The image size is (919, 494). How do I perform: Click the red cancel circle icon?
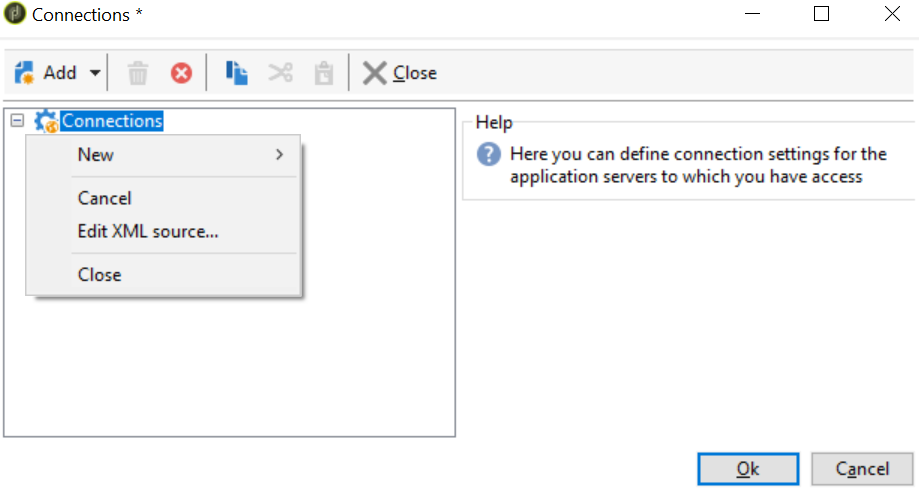181,73
